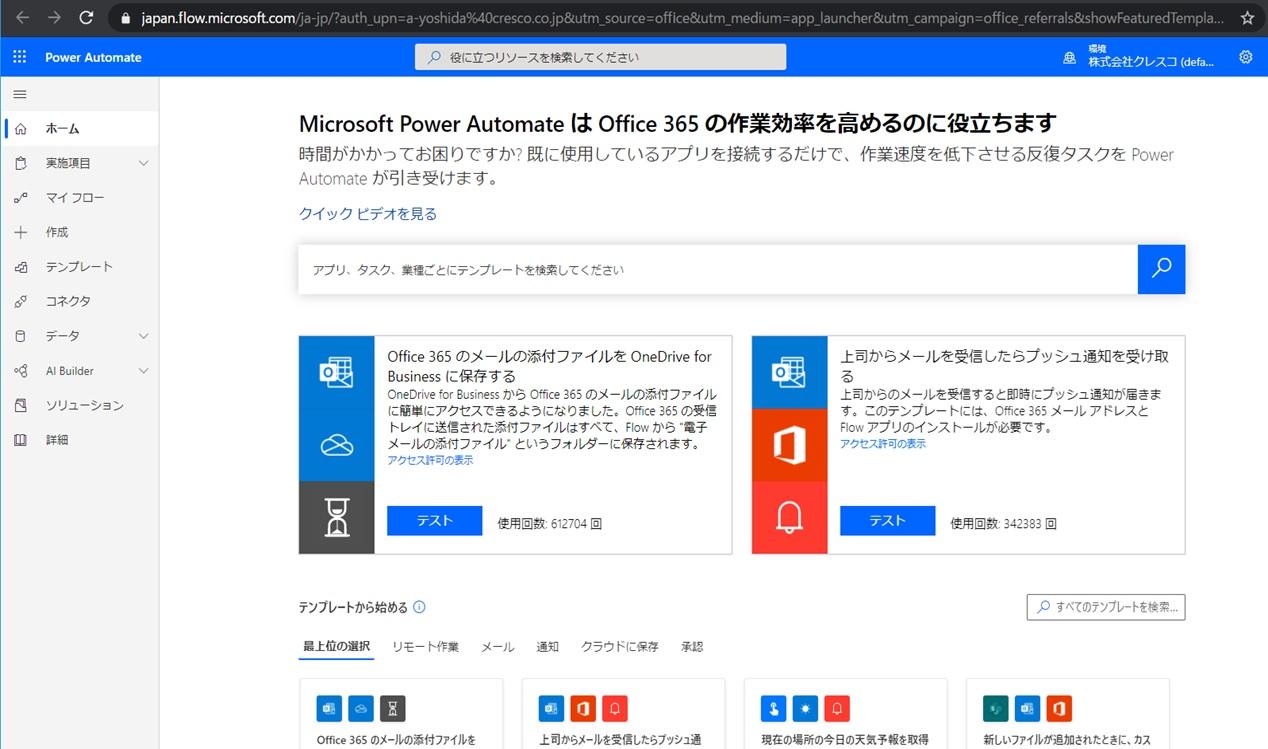This screenshot has width=1268, height=749.
Task: Open the 新しいファイルが追加されたときに thumbnail
Action: tap(1068, 714)
